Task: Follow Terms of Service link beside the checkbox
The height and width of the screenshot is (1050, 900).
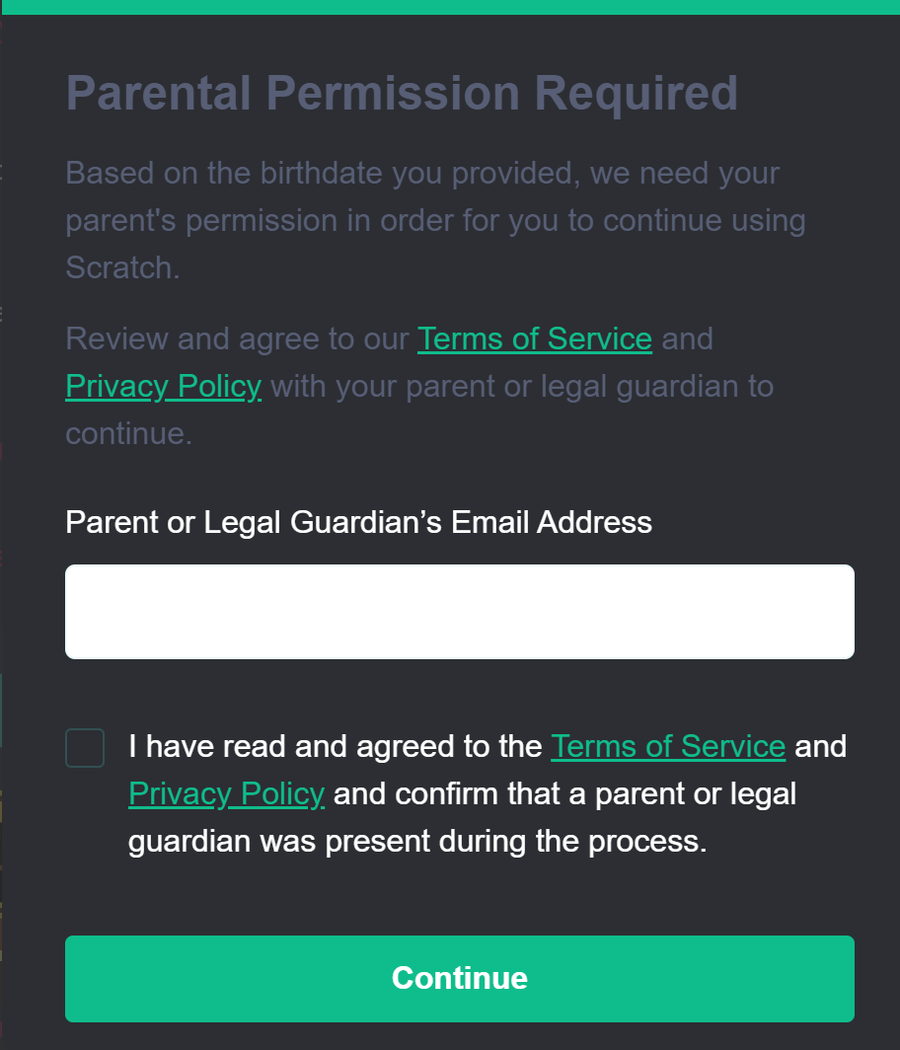Action: (668, 746)
